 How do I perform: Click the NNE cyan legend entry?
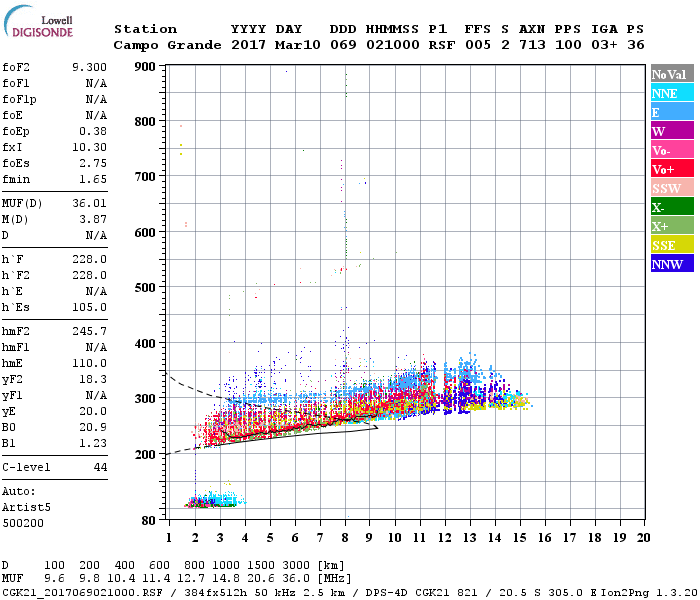click(672, 94)
